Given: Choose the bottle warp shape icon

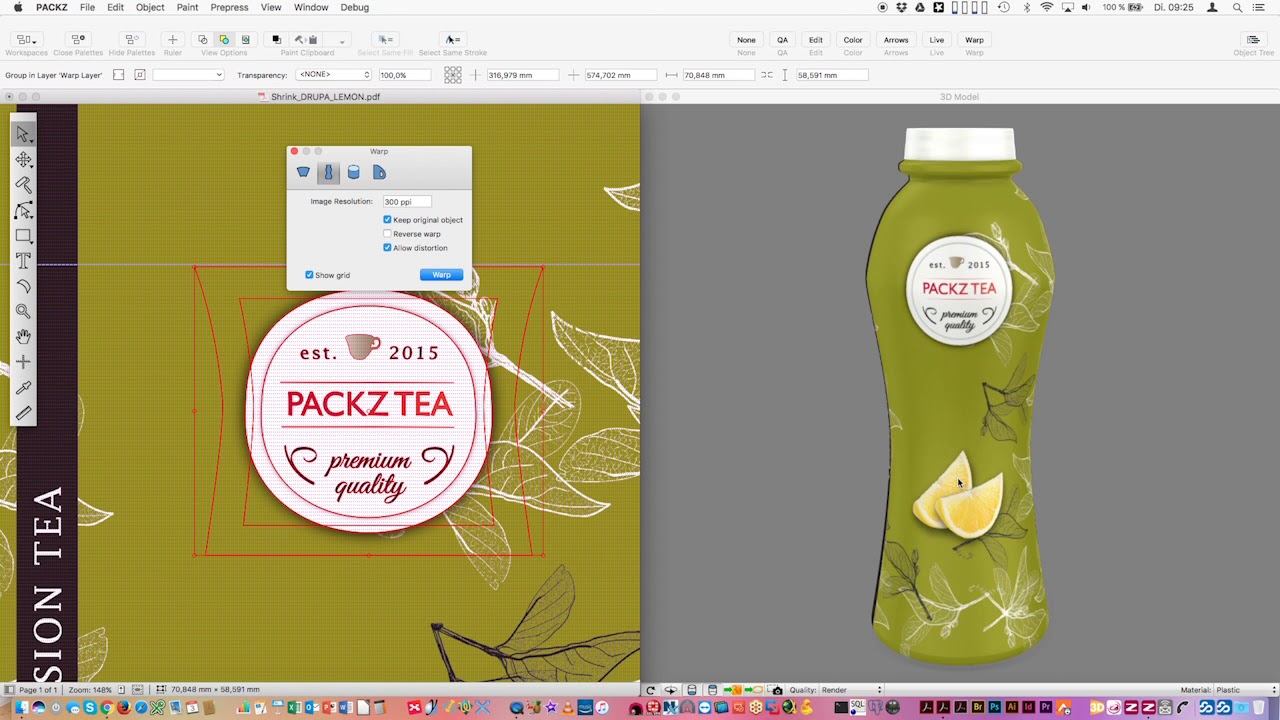Looking at the screenshot, I should pos(328,172).
